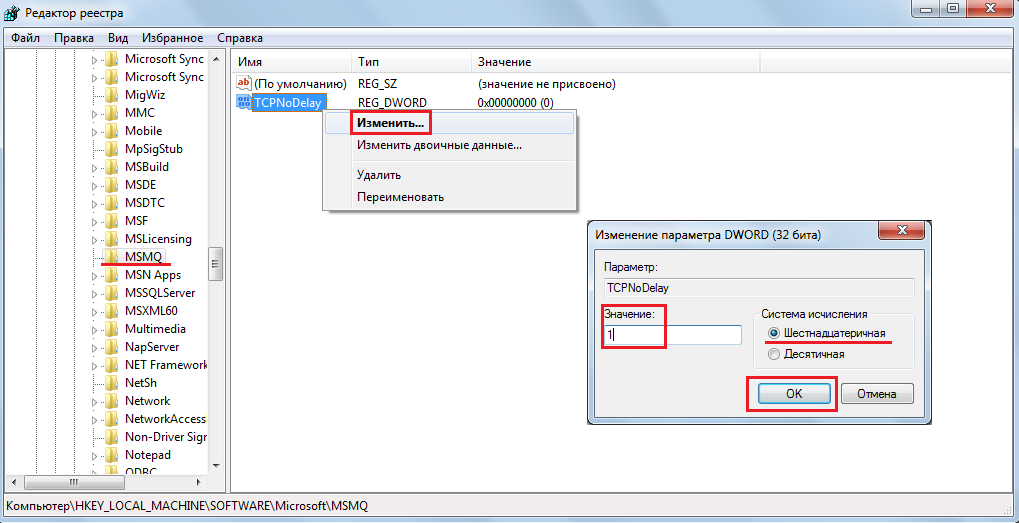Click the string icon of (По умолчанию)
The width and height of the screenshot is (1019, 523).
click(x=244, y=83)
